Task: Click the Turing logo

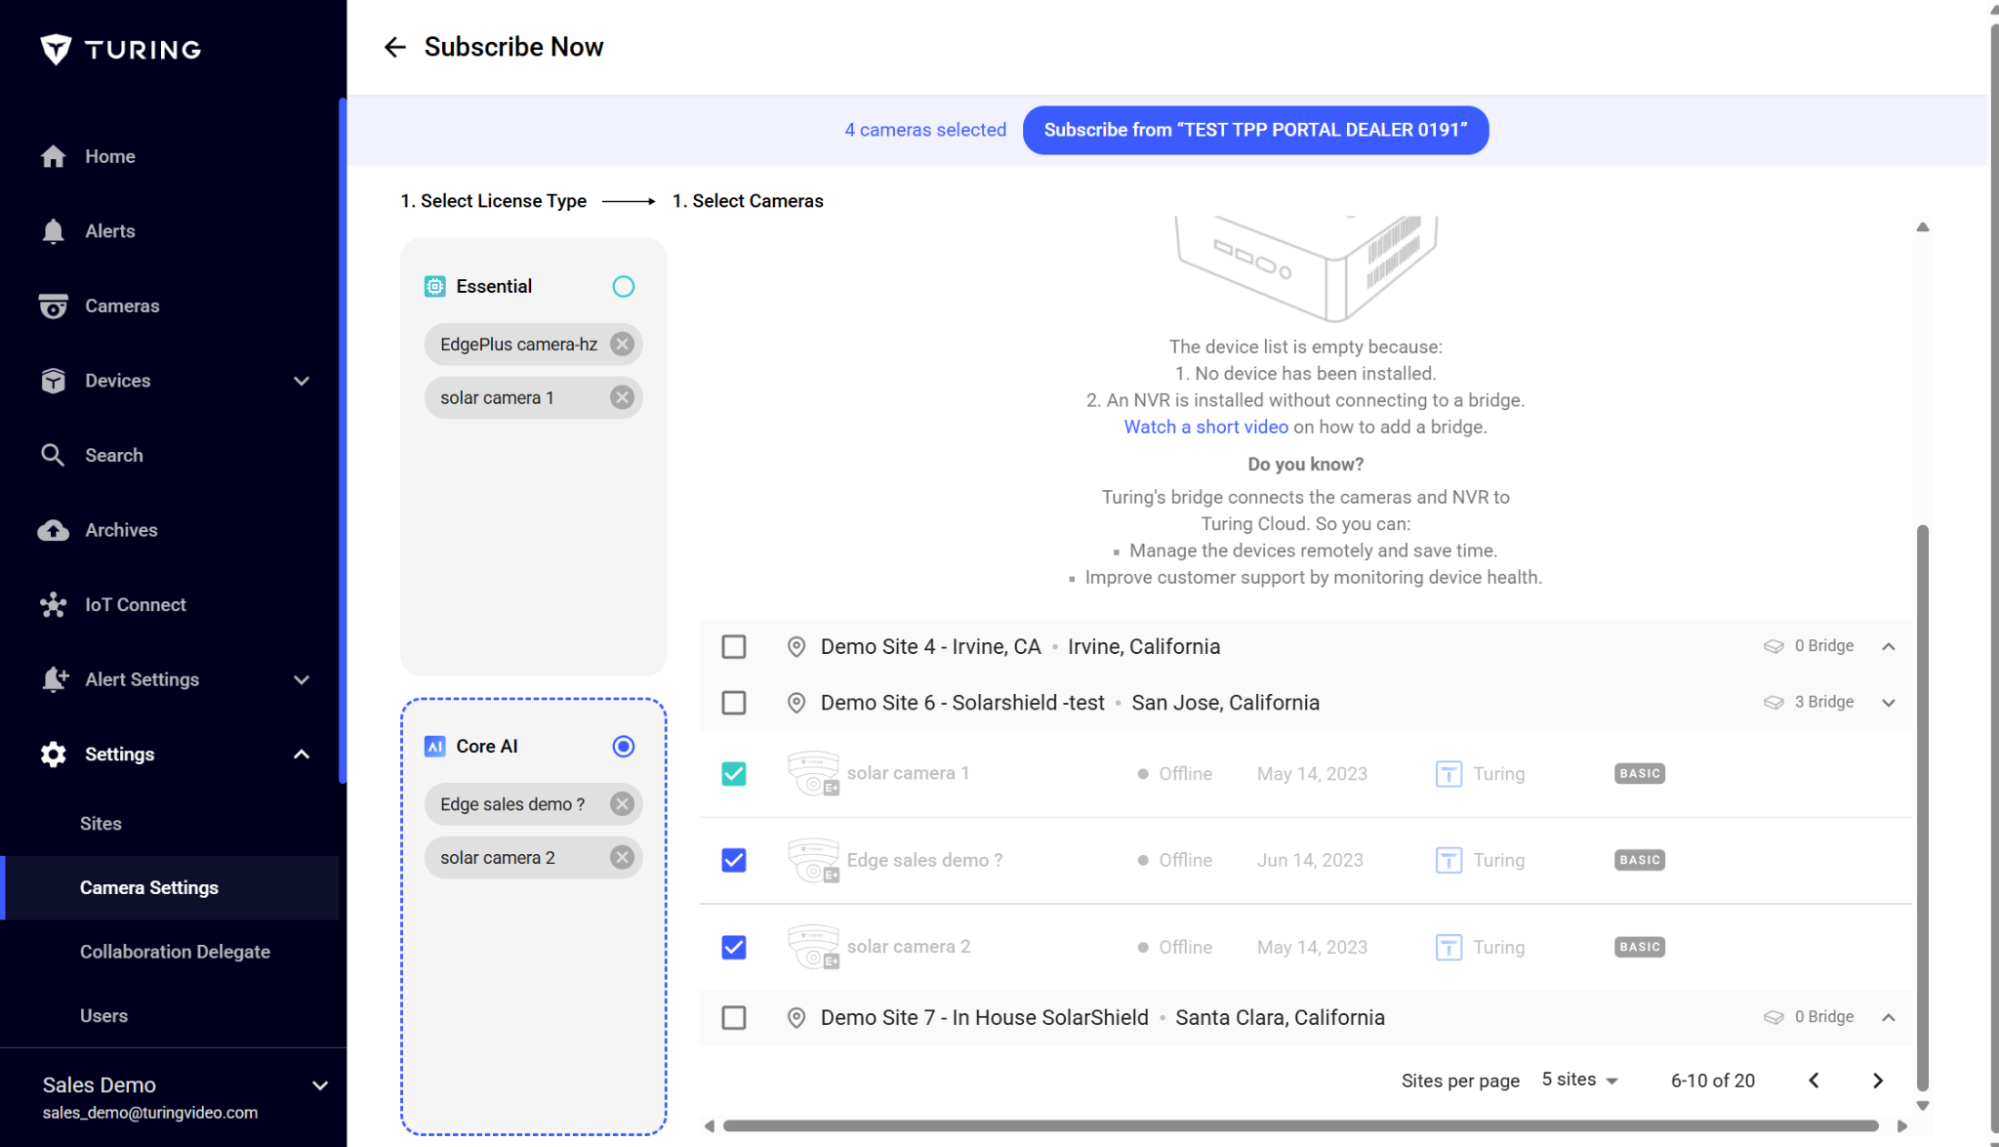Action: pos(120,49)
